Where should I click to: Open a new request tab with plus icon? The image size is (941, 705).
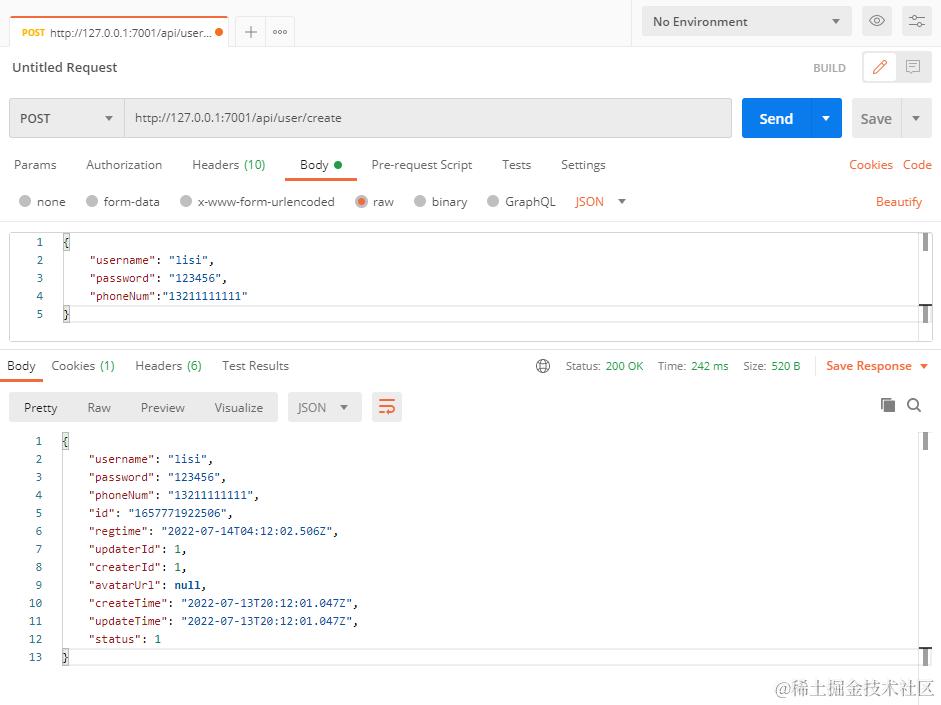pyautogui.click(x=251, y=32)
